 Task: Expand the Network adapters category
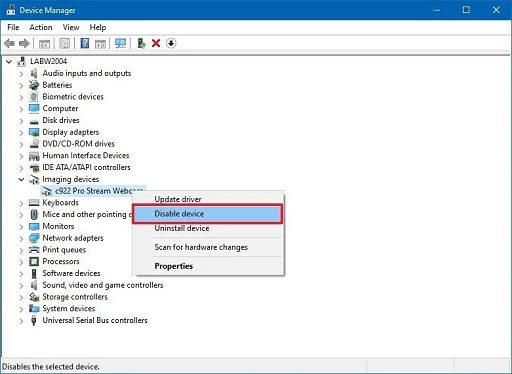21,239
